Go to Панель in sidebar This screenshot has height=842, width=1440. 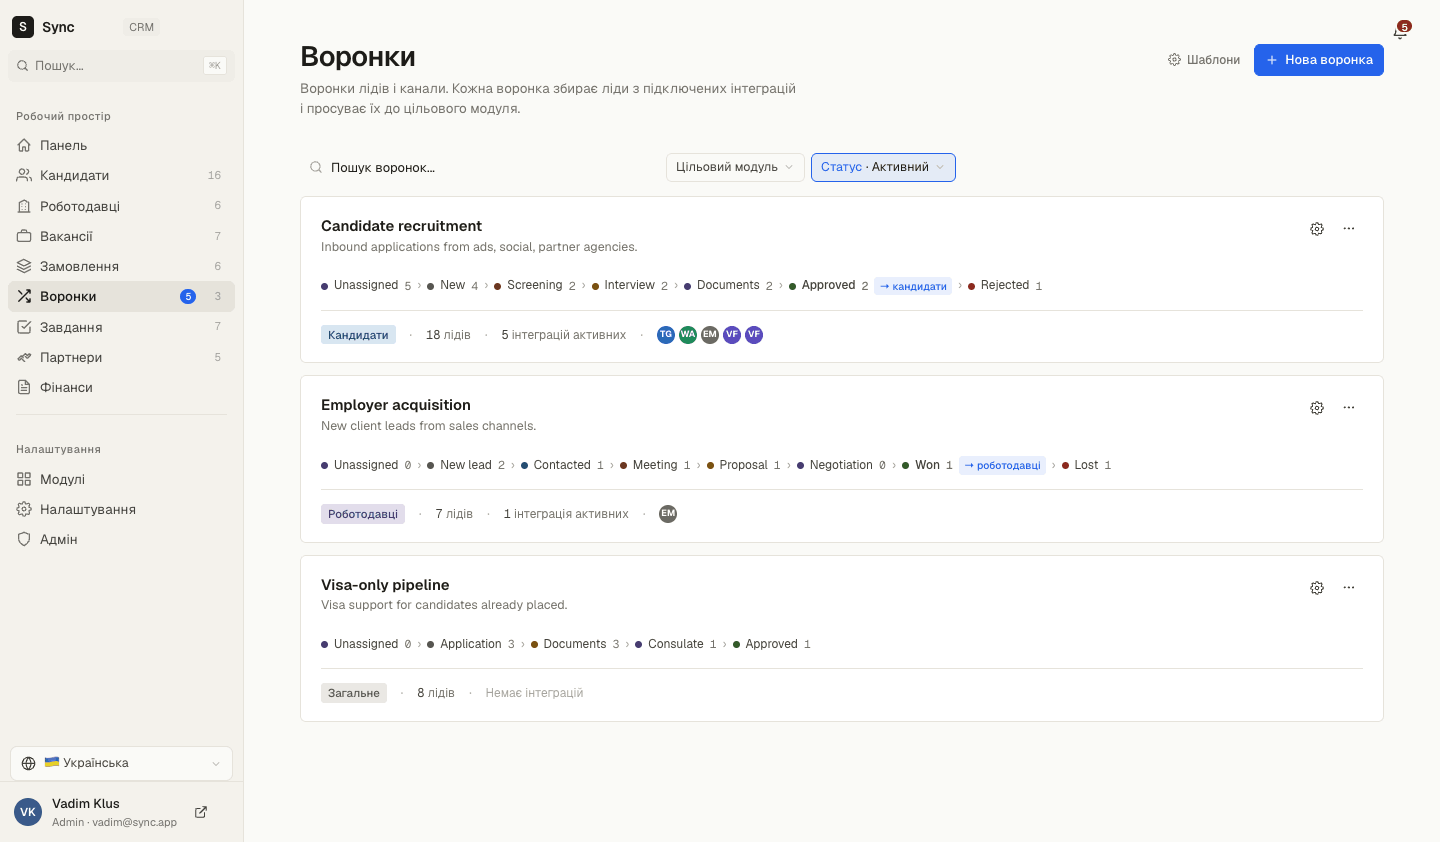click(121, 146)
